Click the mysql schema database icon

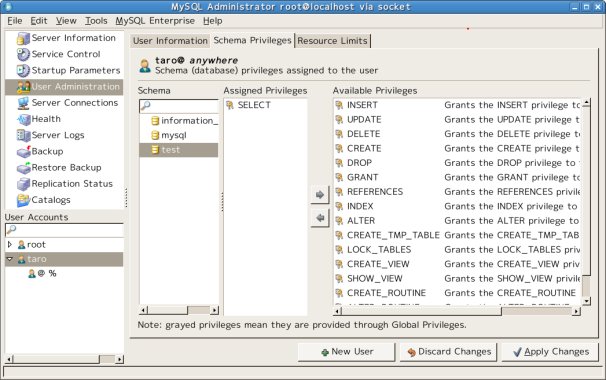(155, 135)
